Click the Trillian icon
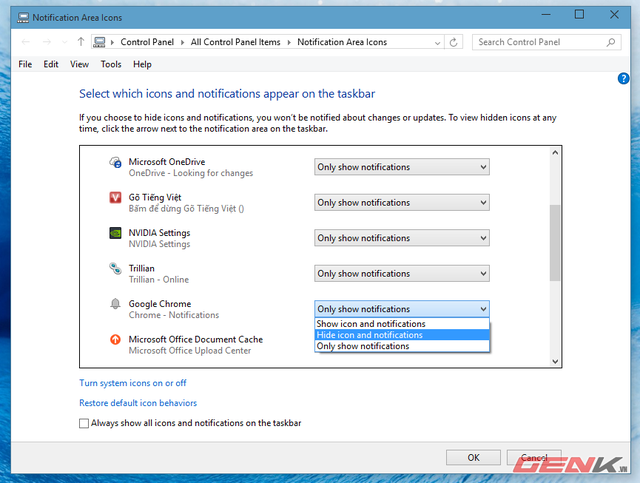Screen dimensions: 640x483 (115, 269)
